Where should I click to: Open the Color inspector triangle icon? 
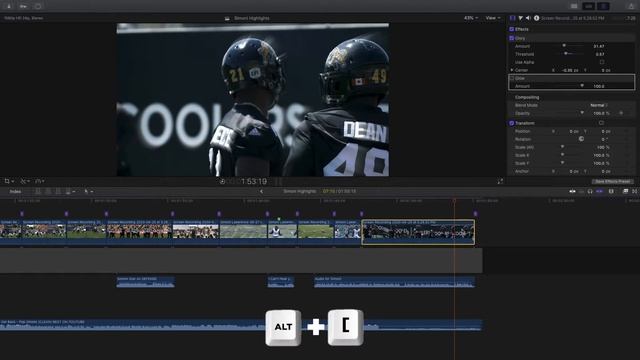tap(520, 18)
